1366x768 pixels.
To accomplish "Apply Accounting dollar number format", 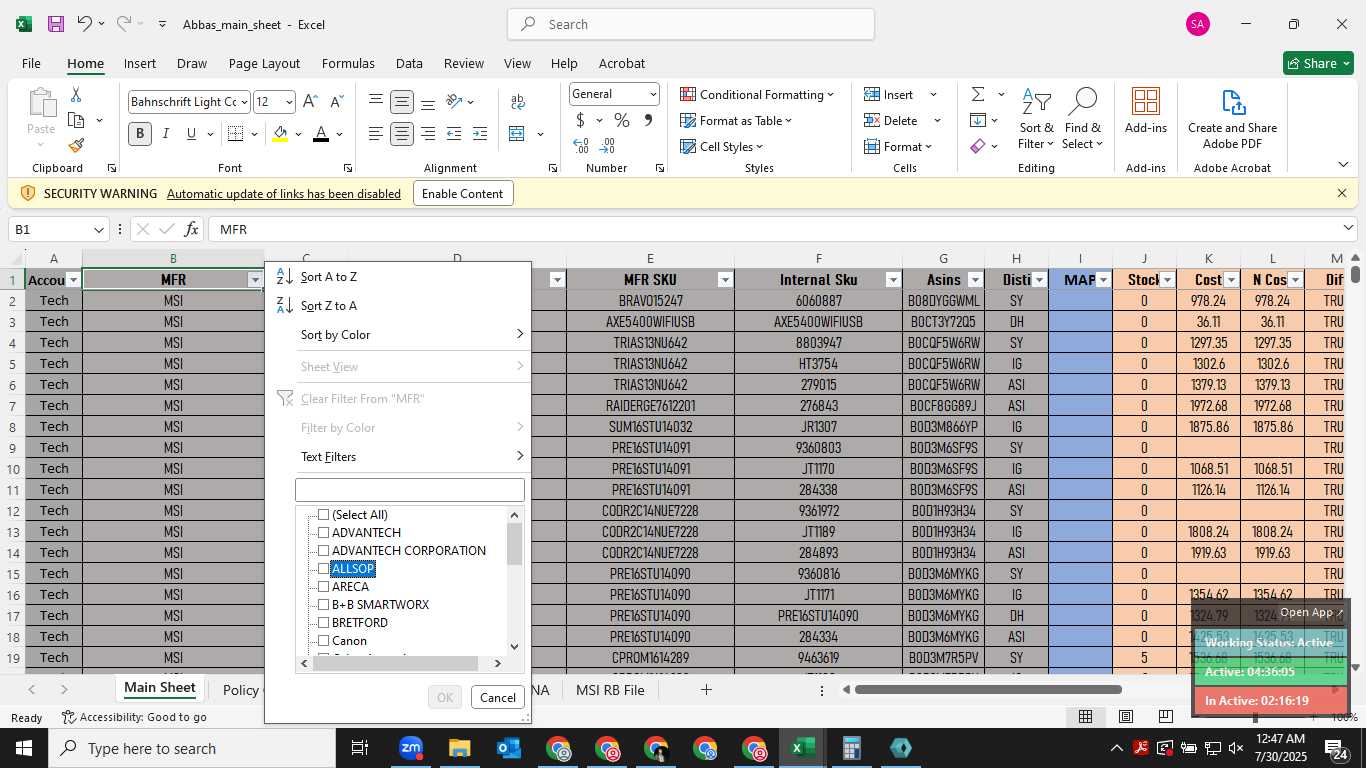I will pyautogui.click(x=580, y=120).
